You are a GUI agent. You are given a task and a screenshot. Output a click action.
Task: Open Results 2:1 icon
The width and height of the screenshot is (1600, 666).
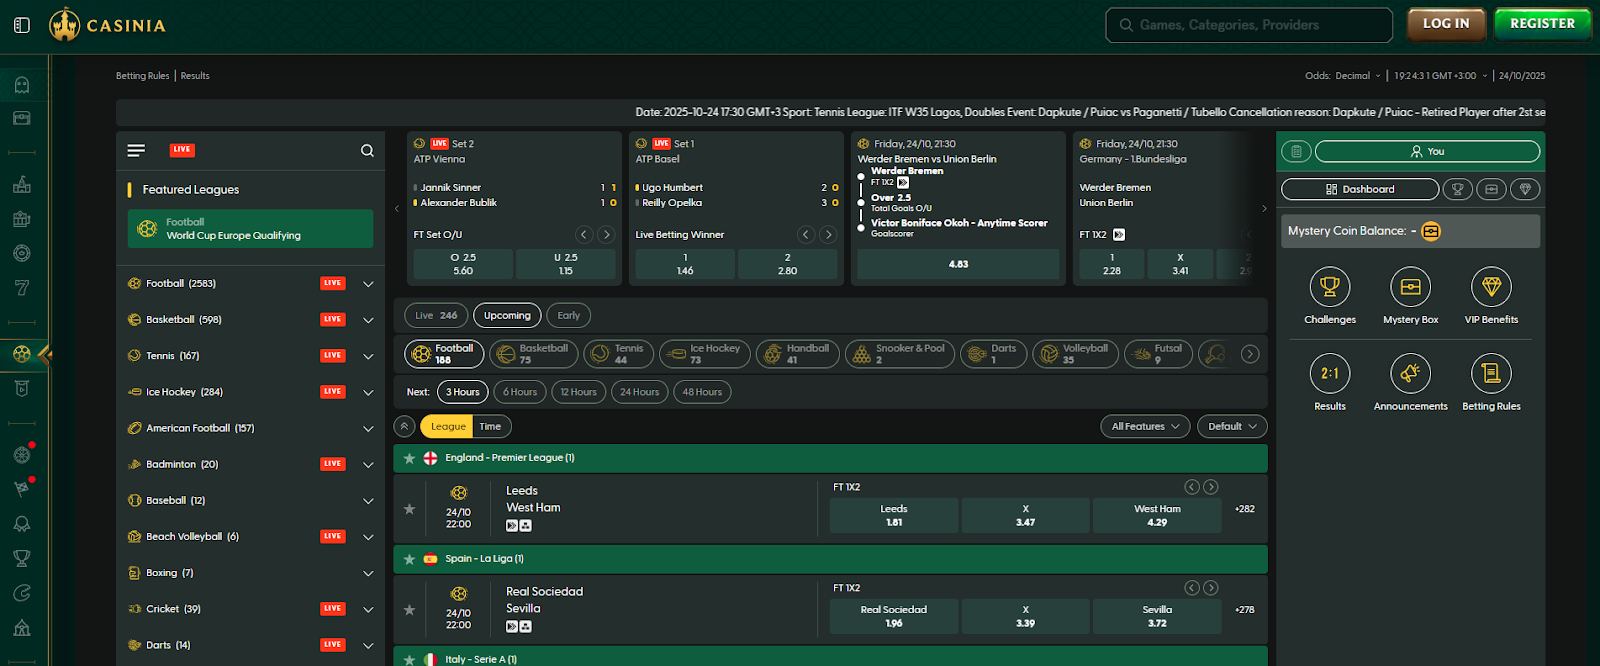[x=1330, y=373]
